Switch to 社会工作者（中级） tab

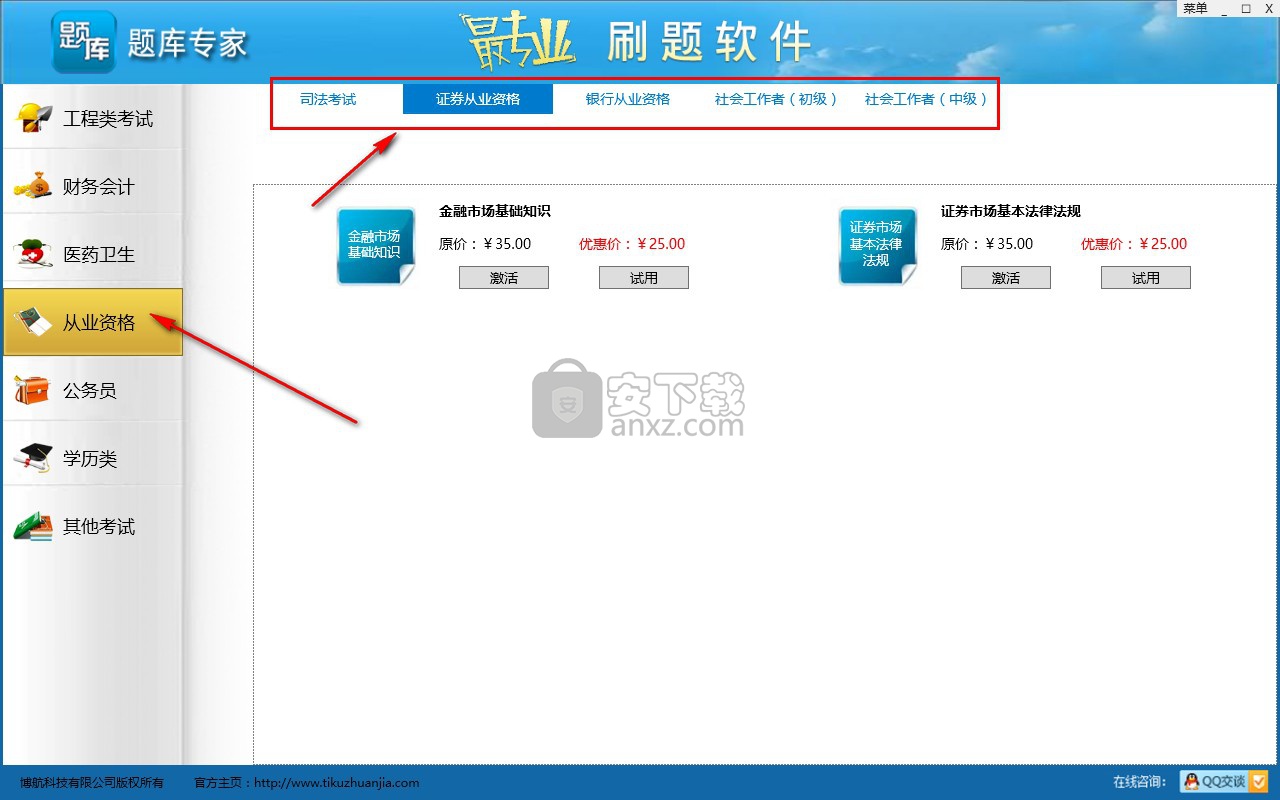pyautogui.click(x=927, y=99)
